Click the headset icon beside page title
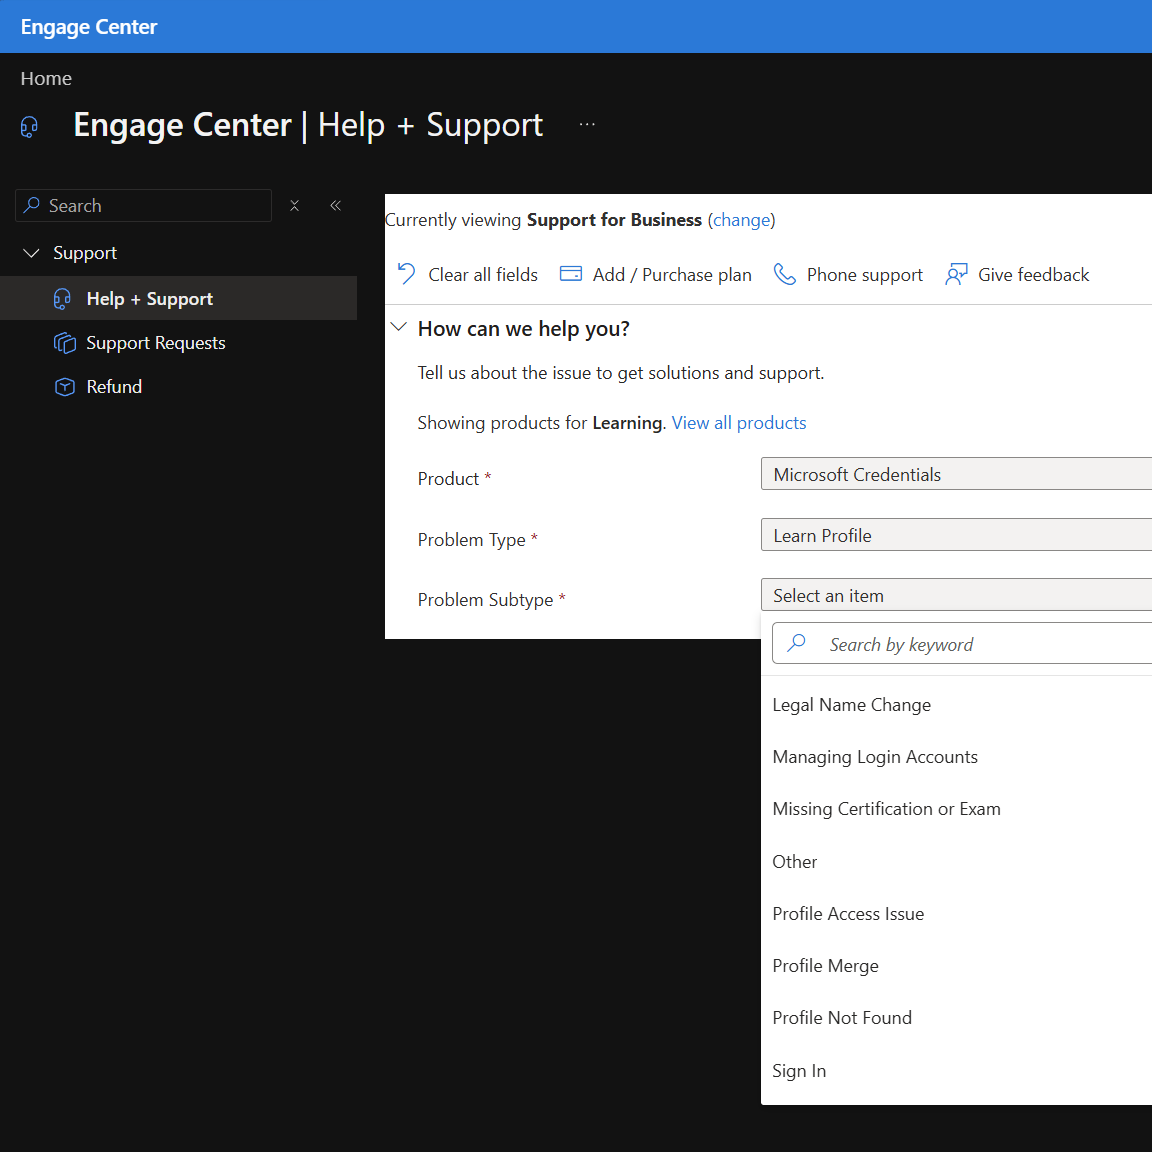The width and height of the screenshot is (1152, 1152). point(29,127)
